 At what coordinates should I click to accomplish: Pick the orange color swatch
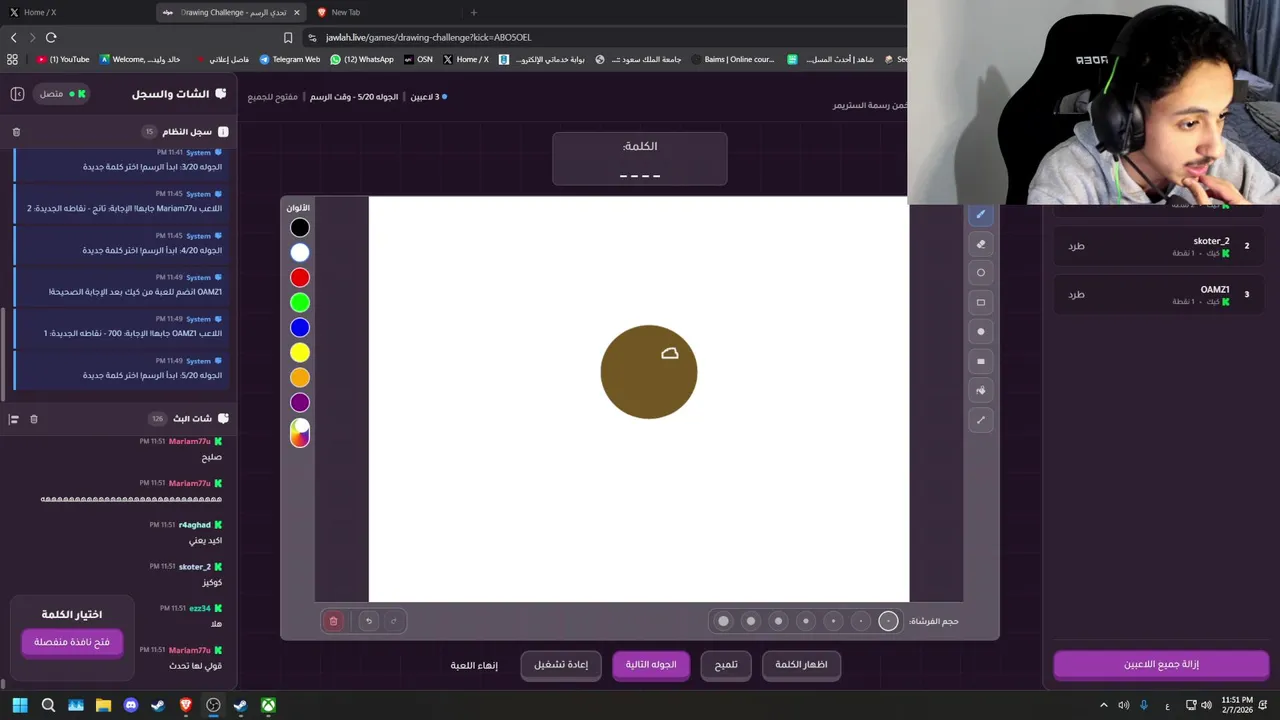[x=300, y=378]
